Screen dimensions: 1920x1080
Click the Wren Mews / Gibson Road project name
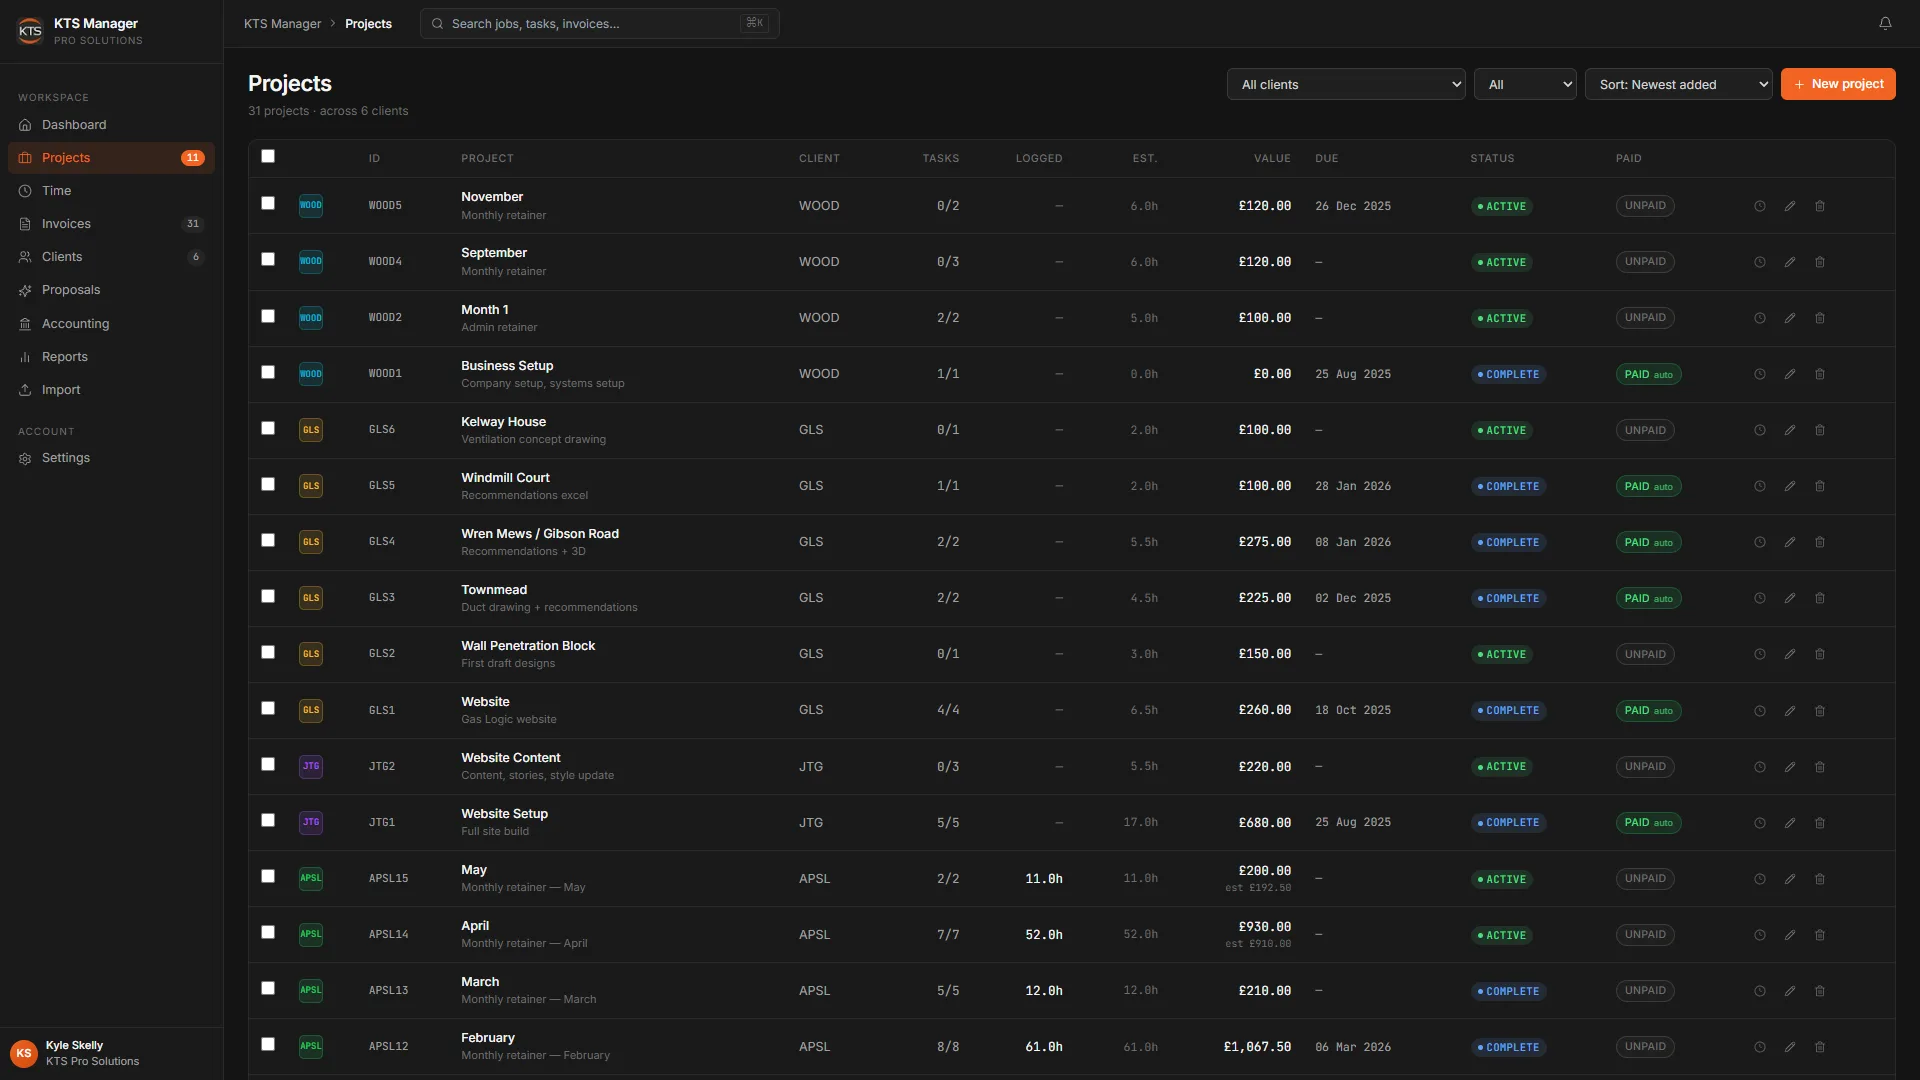(540, 534)
